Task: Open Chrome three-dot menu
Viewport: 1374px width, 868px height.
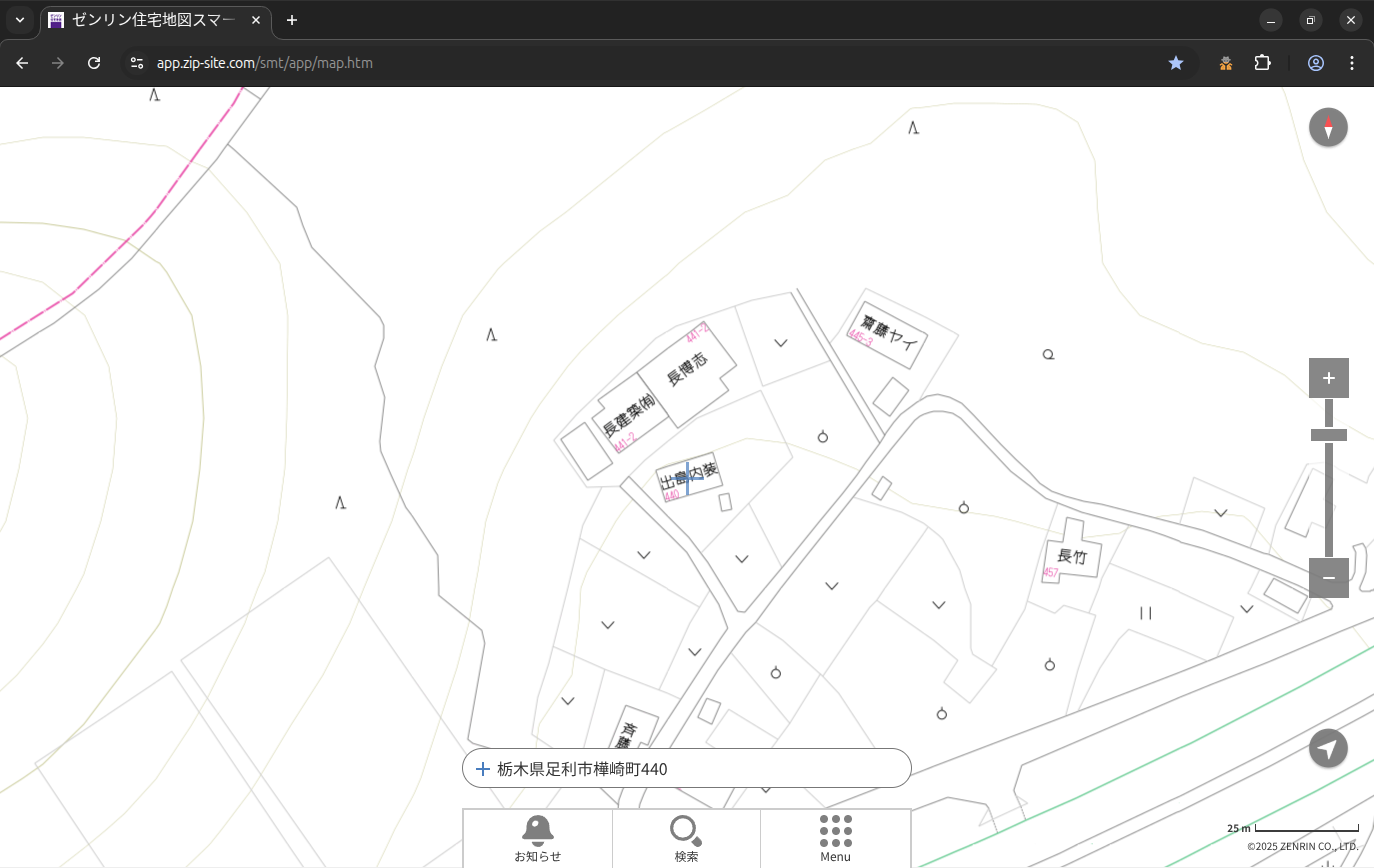Action: point(1352,63)
